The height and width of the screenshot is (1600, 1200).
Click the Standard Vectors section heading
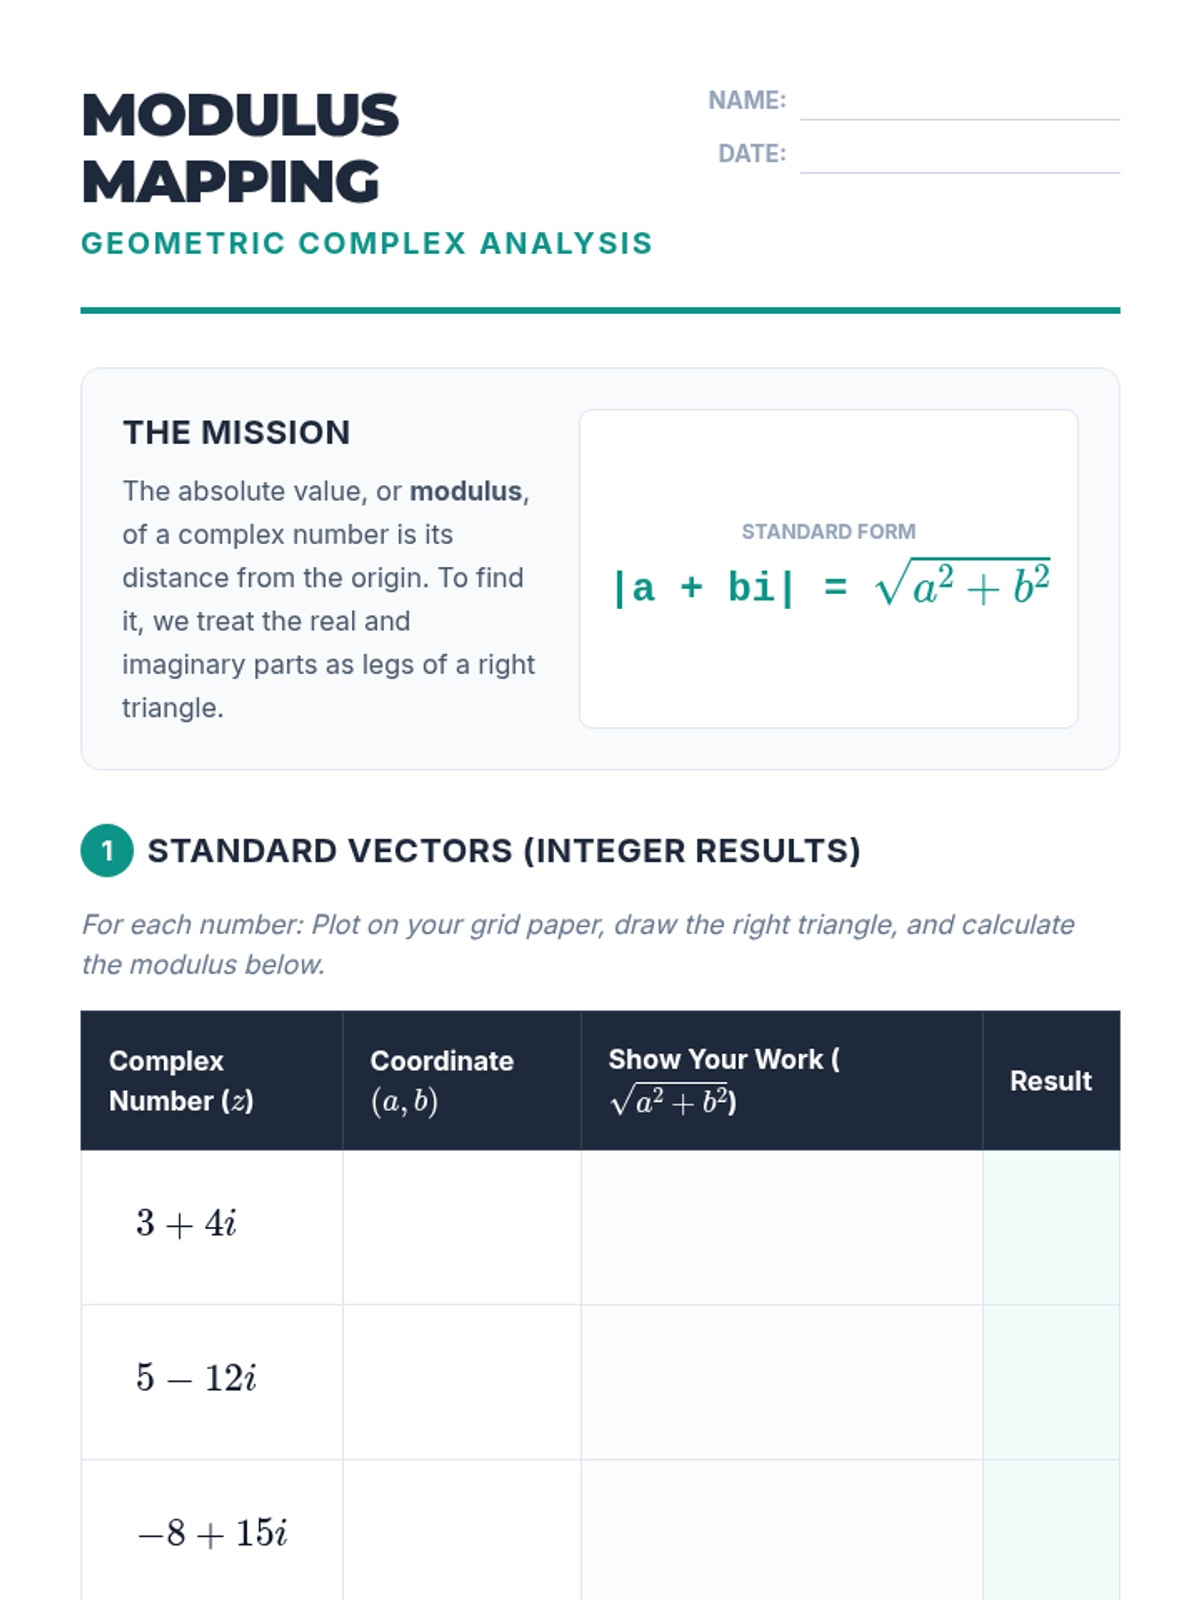[504, 851]
